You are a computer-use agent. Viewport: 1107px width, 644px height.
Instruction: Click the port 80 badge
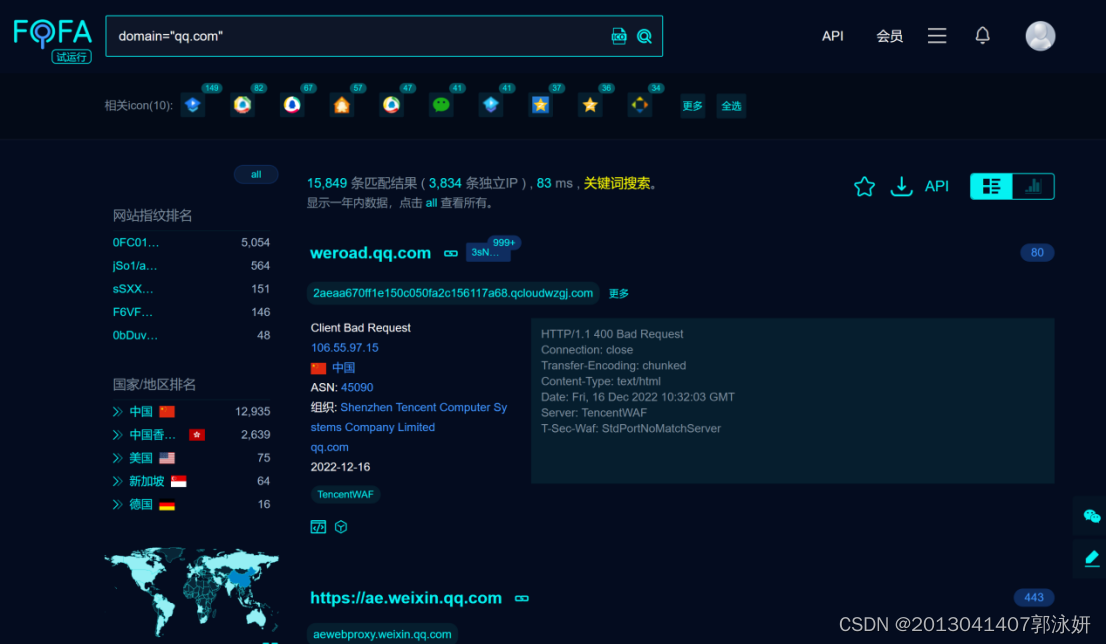pos(1036,253)
